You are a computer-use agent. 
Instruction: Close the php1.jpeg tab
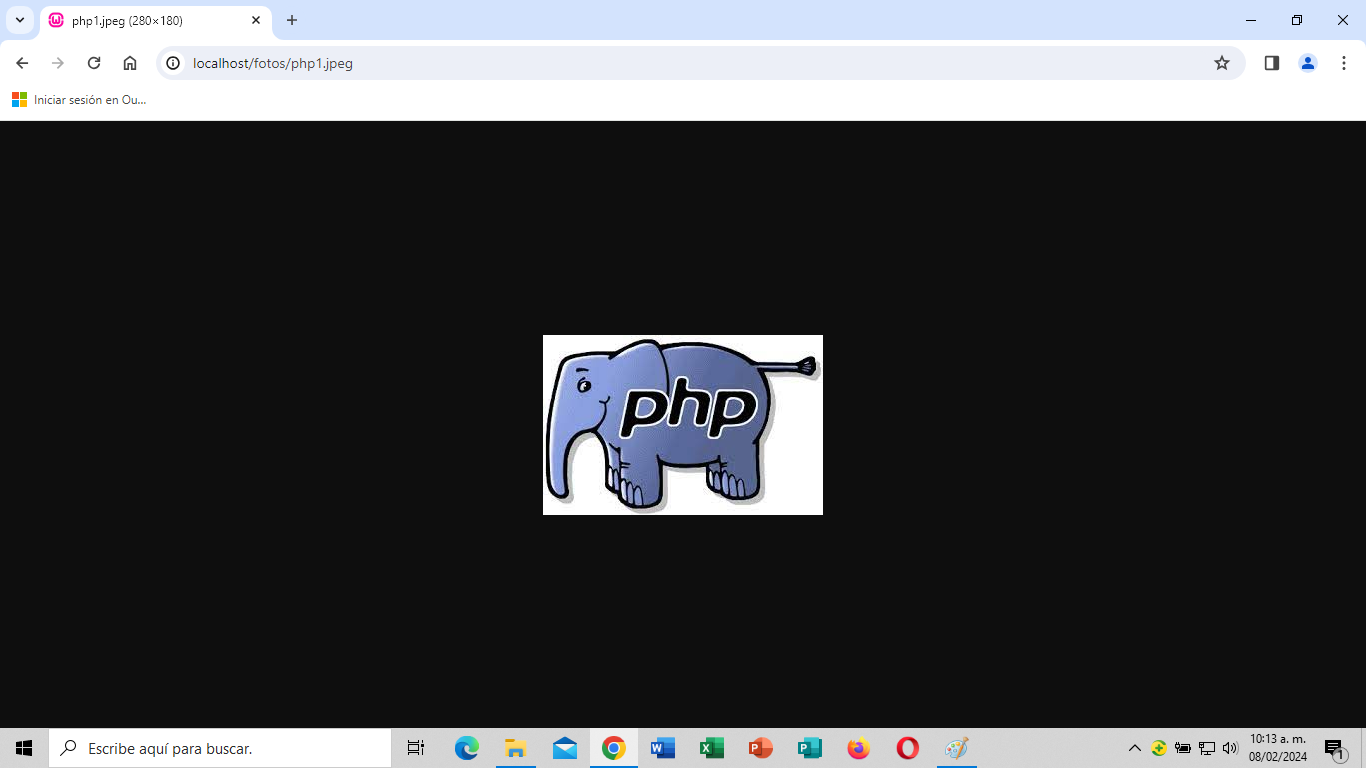coord(256,20)
